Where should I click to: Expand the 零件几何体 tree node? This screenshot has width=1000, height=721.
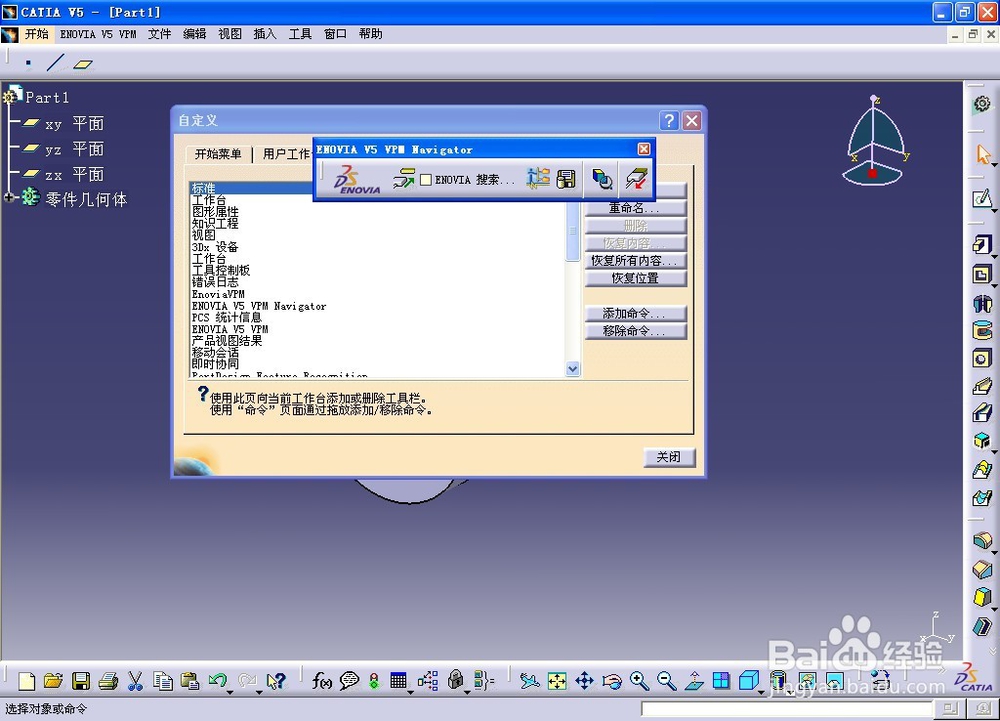10,198
